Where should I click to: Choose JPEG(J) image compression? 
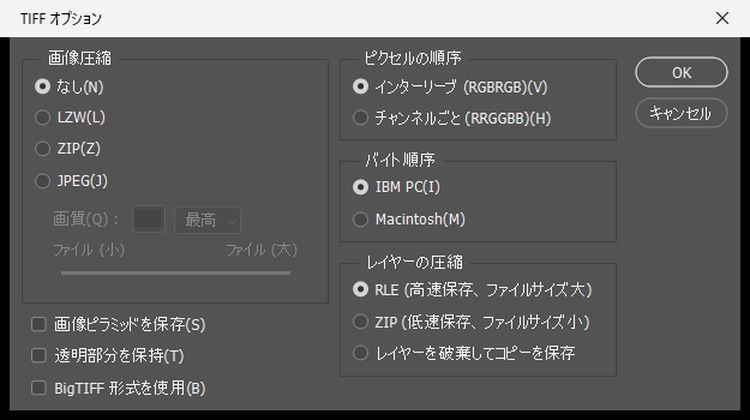tap(43, 181)
